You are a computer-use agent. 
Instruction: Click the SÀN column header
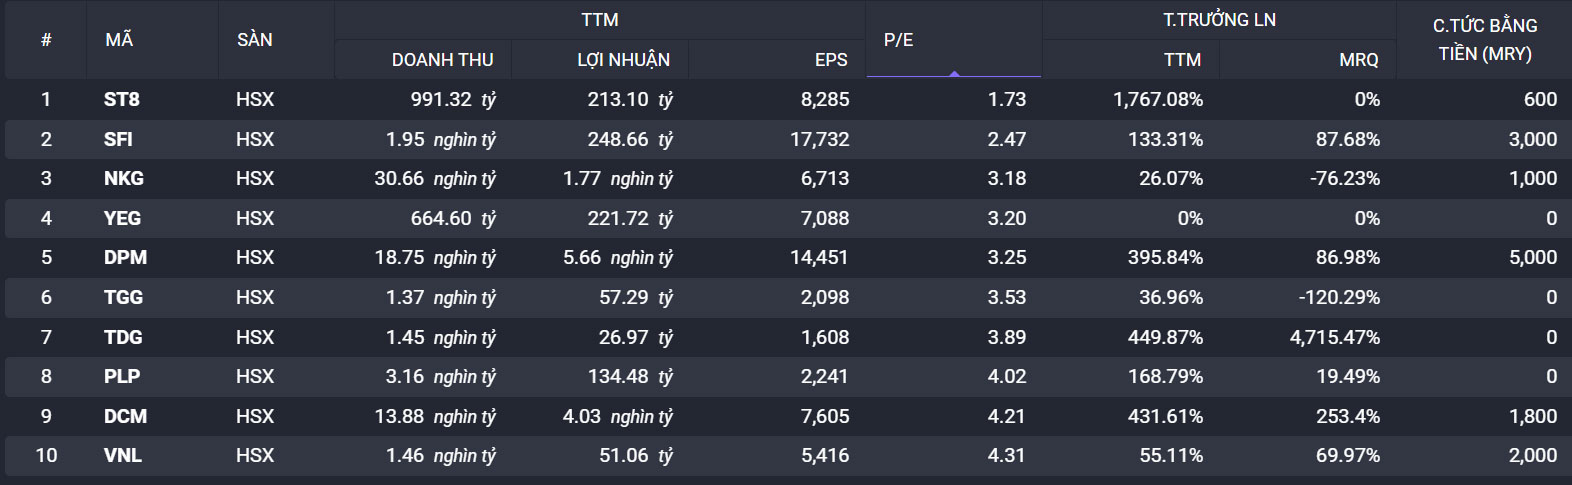[x=254, y=40]
